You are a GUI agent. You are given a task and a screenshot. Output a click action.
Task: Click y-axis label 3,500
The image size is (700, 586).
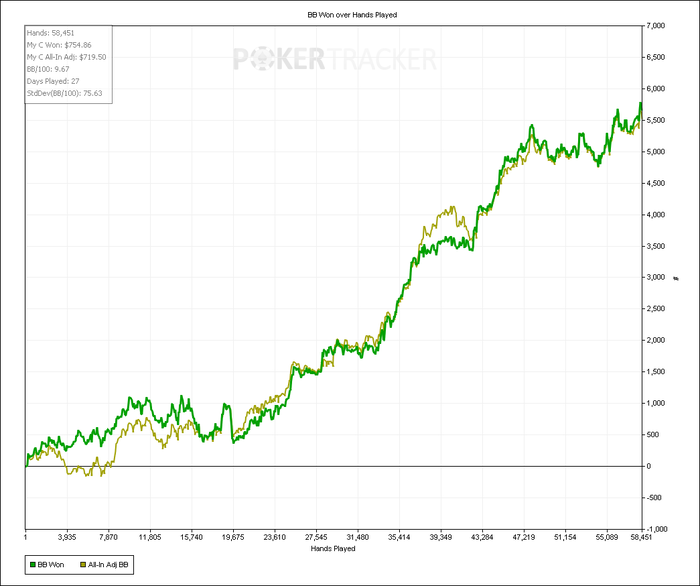tap(656, 246)
